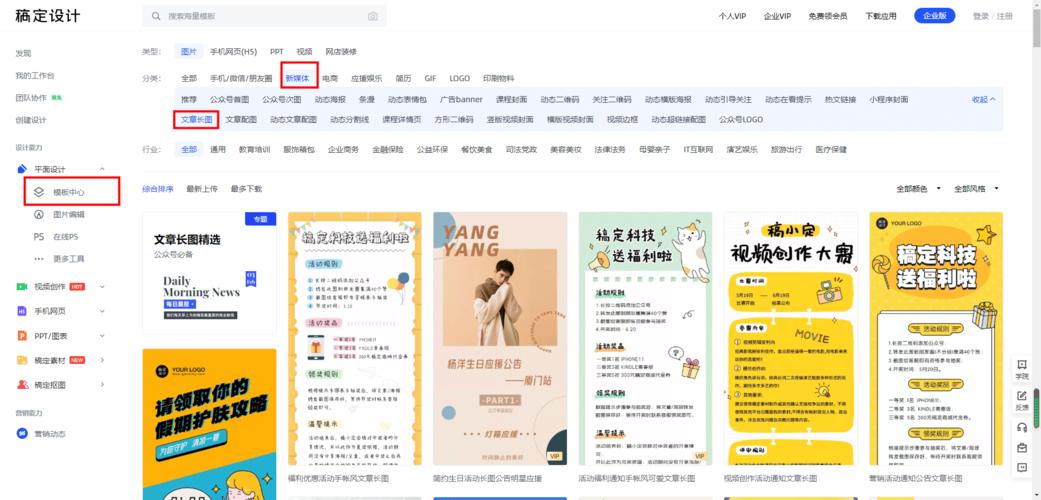Image resolution: width=1041 pixels, height=500 pixels.
Task: Switch to the 电商 category tab
Action: [x=330, y=78]
